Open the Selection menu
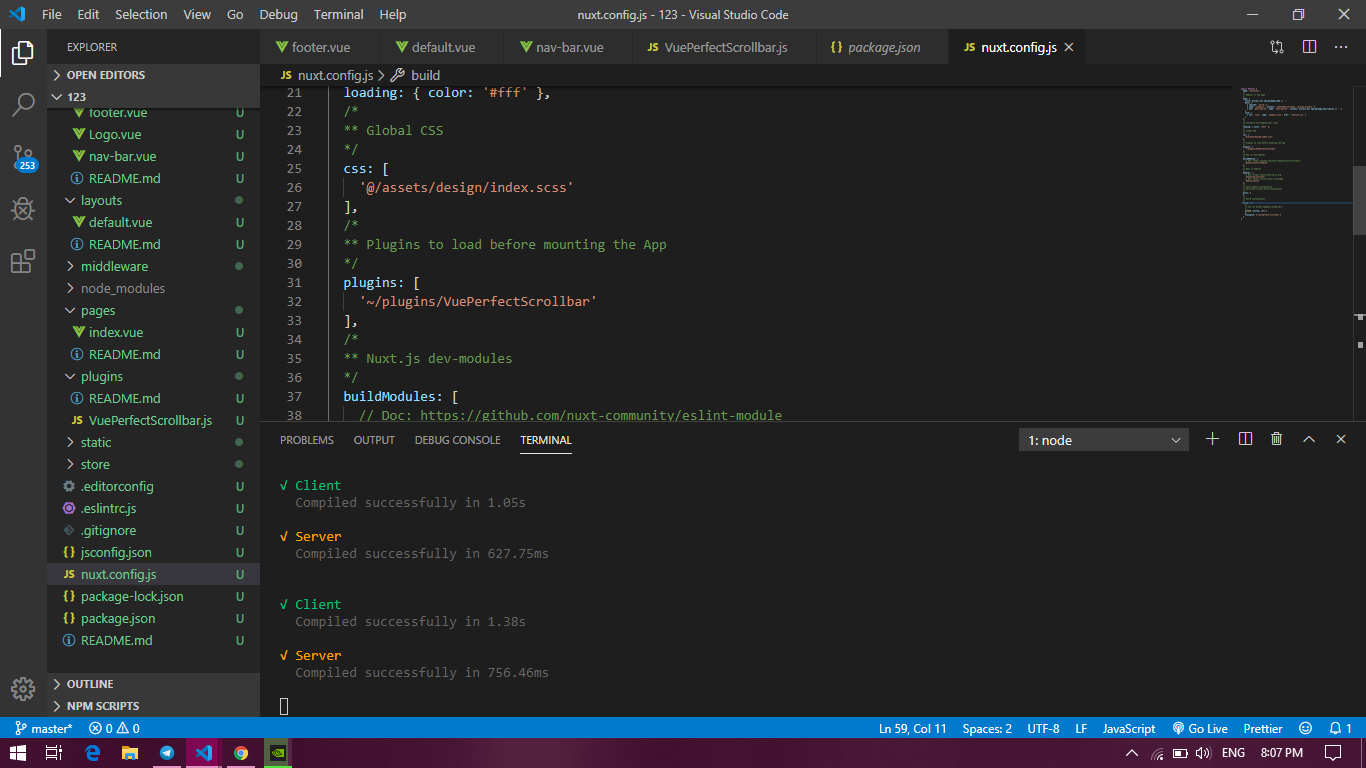Image resolution: width=1366 pixels, height=768 pixels. tap(141, 14)
